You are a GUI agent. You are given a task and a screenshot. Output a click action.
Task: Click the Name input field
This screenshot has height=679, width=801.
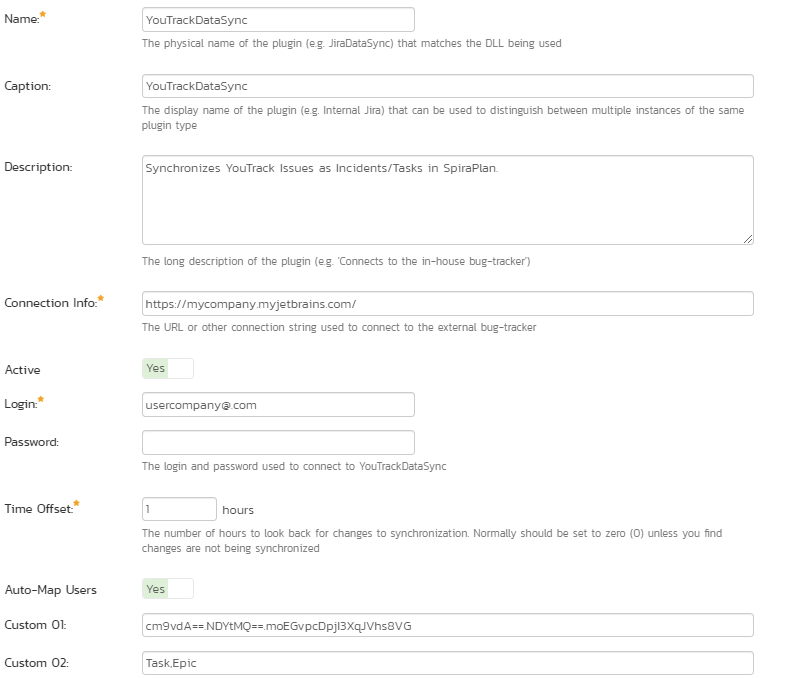click(x=278, y=20)
